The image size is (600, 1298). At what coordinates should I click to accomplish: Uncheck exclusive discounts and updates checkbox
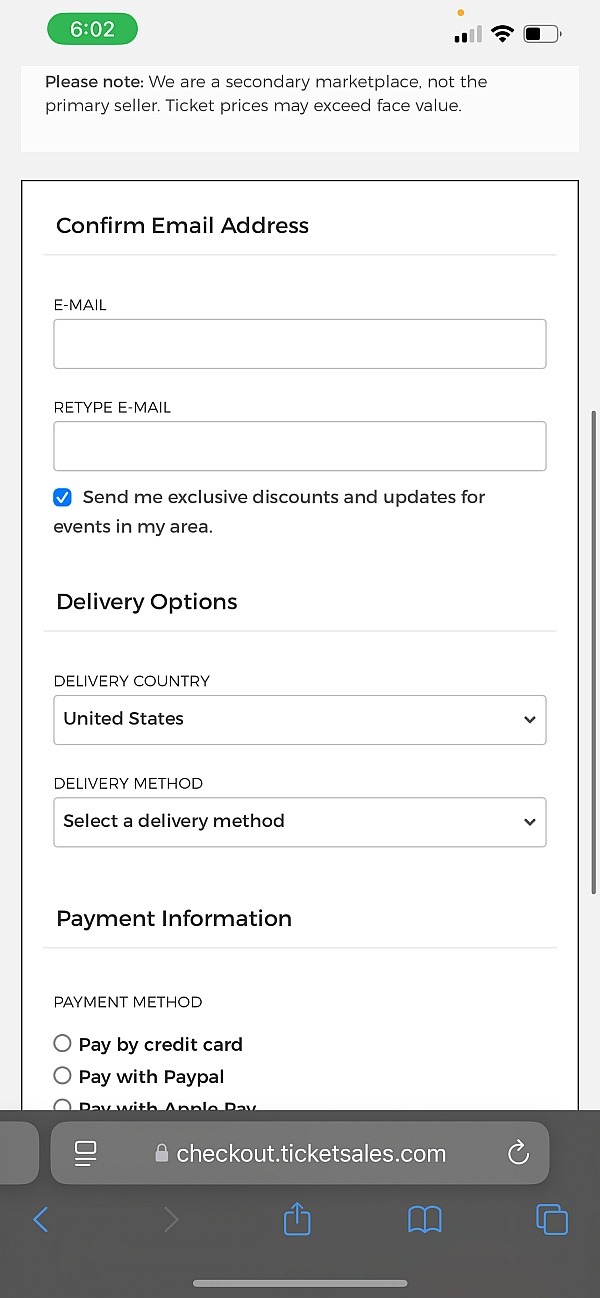click(63, 497)
